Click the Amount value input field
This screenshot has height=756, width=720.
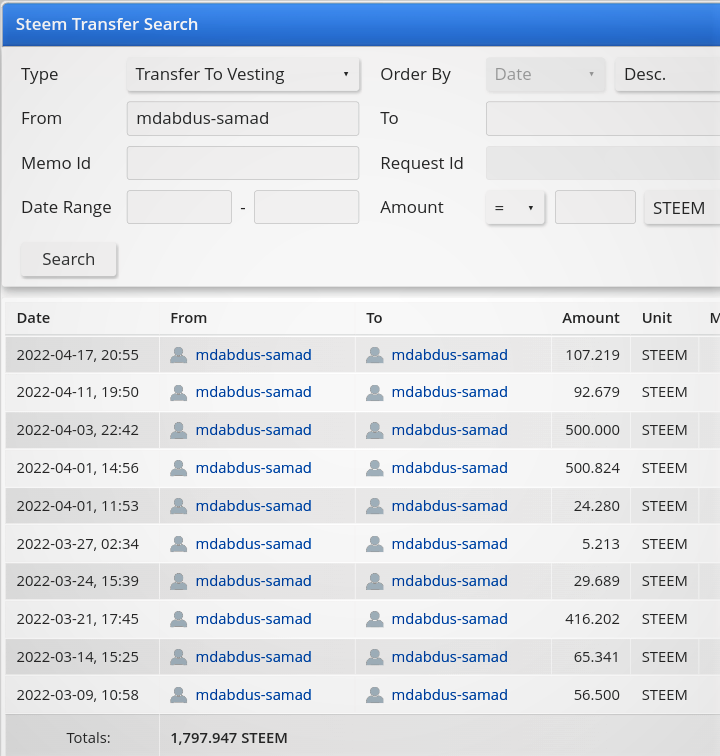pos(595,207)
